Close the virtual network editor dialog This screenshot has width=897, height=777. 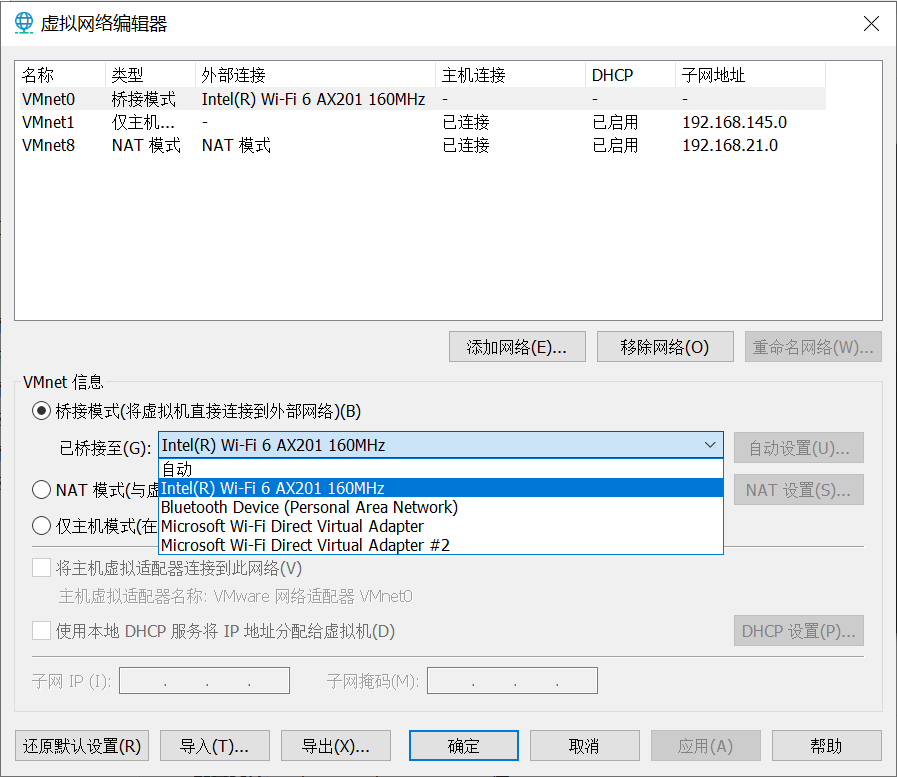(871, 23)
